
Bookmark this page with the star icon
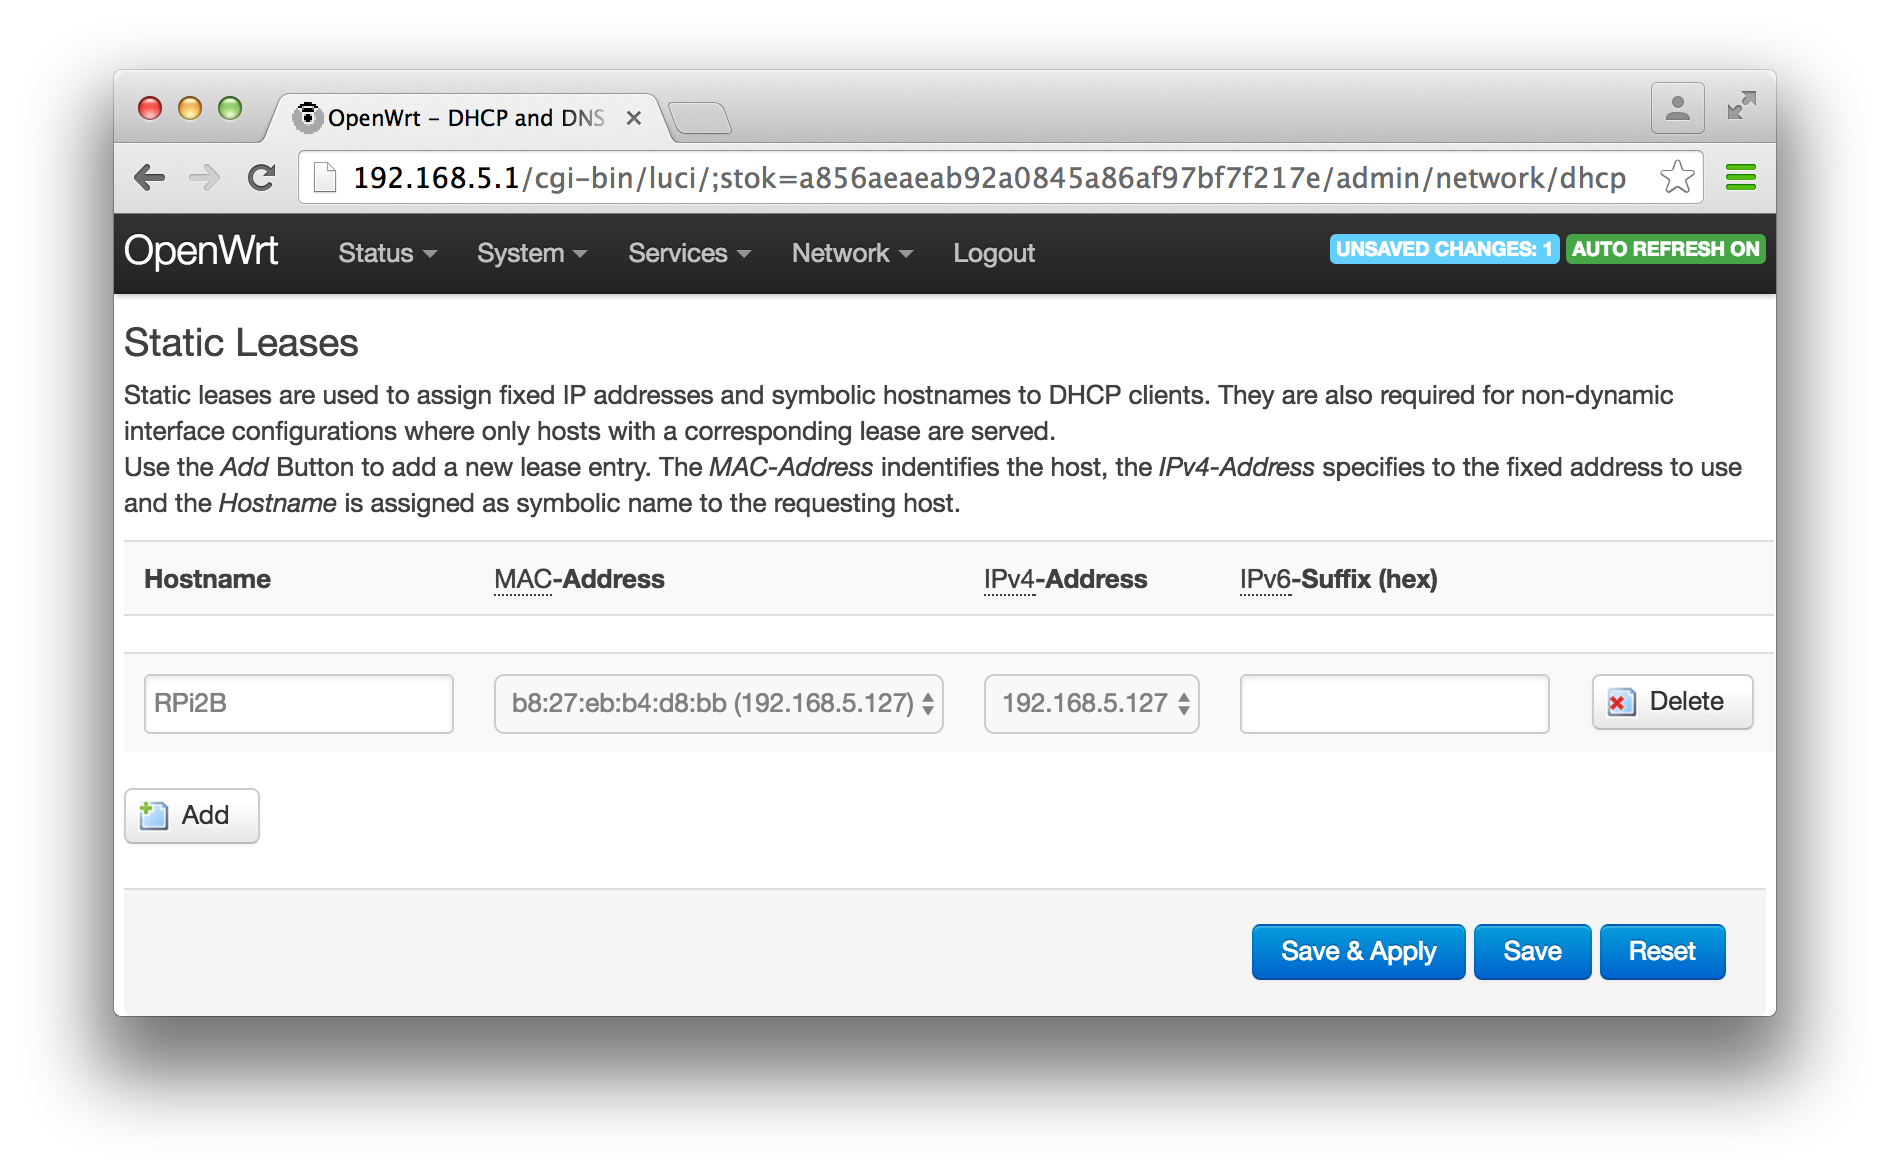[x=1677, y=178]
